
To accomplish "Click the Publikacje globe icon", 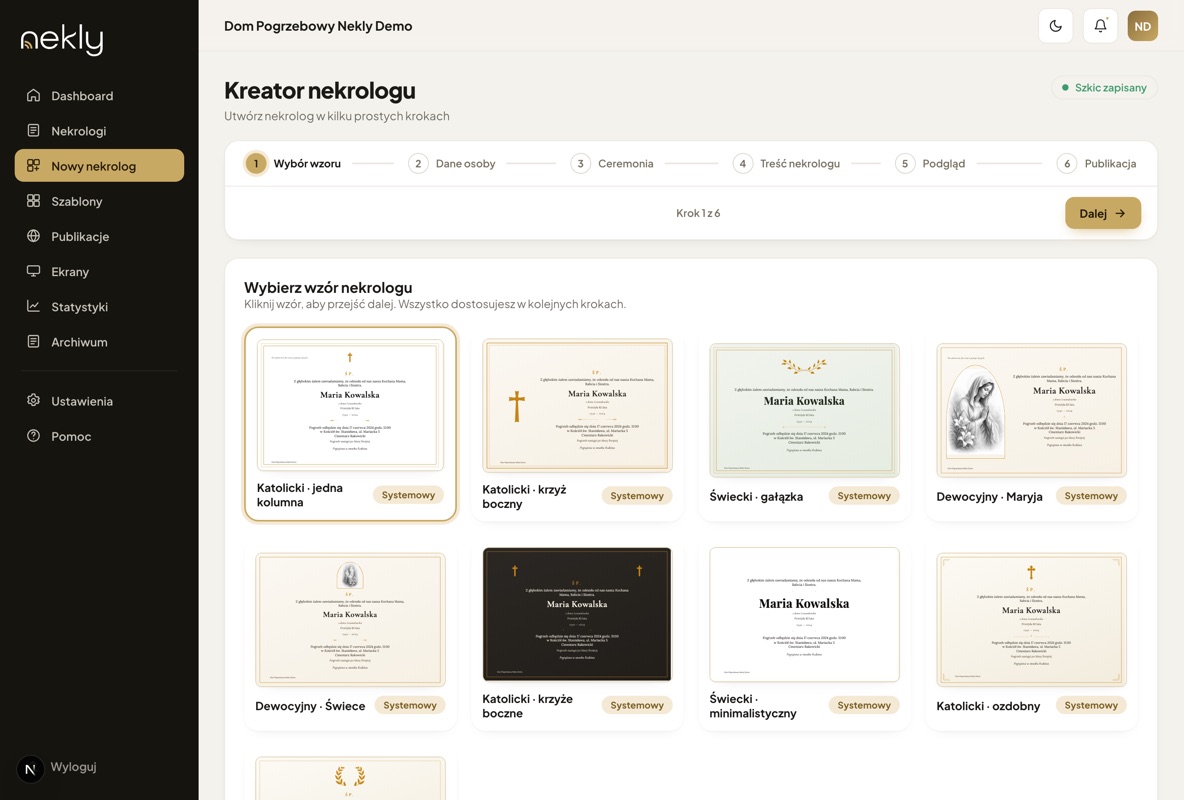I will [x=33, y=236].
